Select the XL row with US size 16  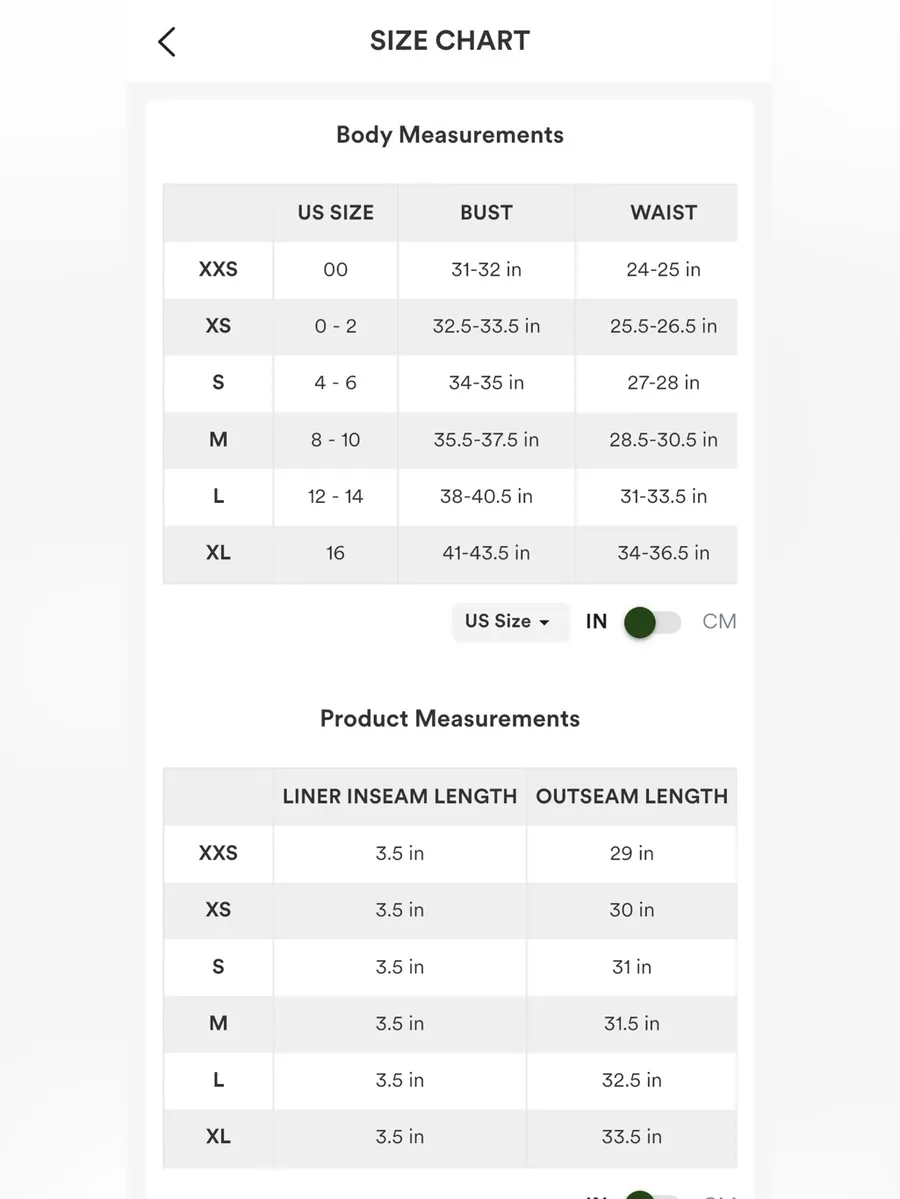pos(450,553)
